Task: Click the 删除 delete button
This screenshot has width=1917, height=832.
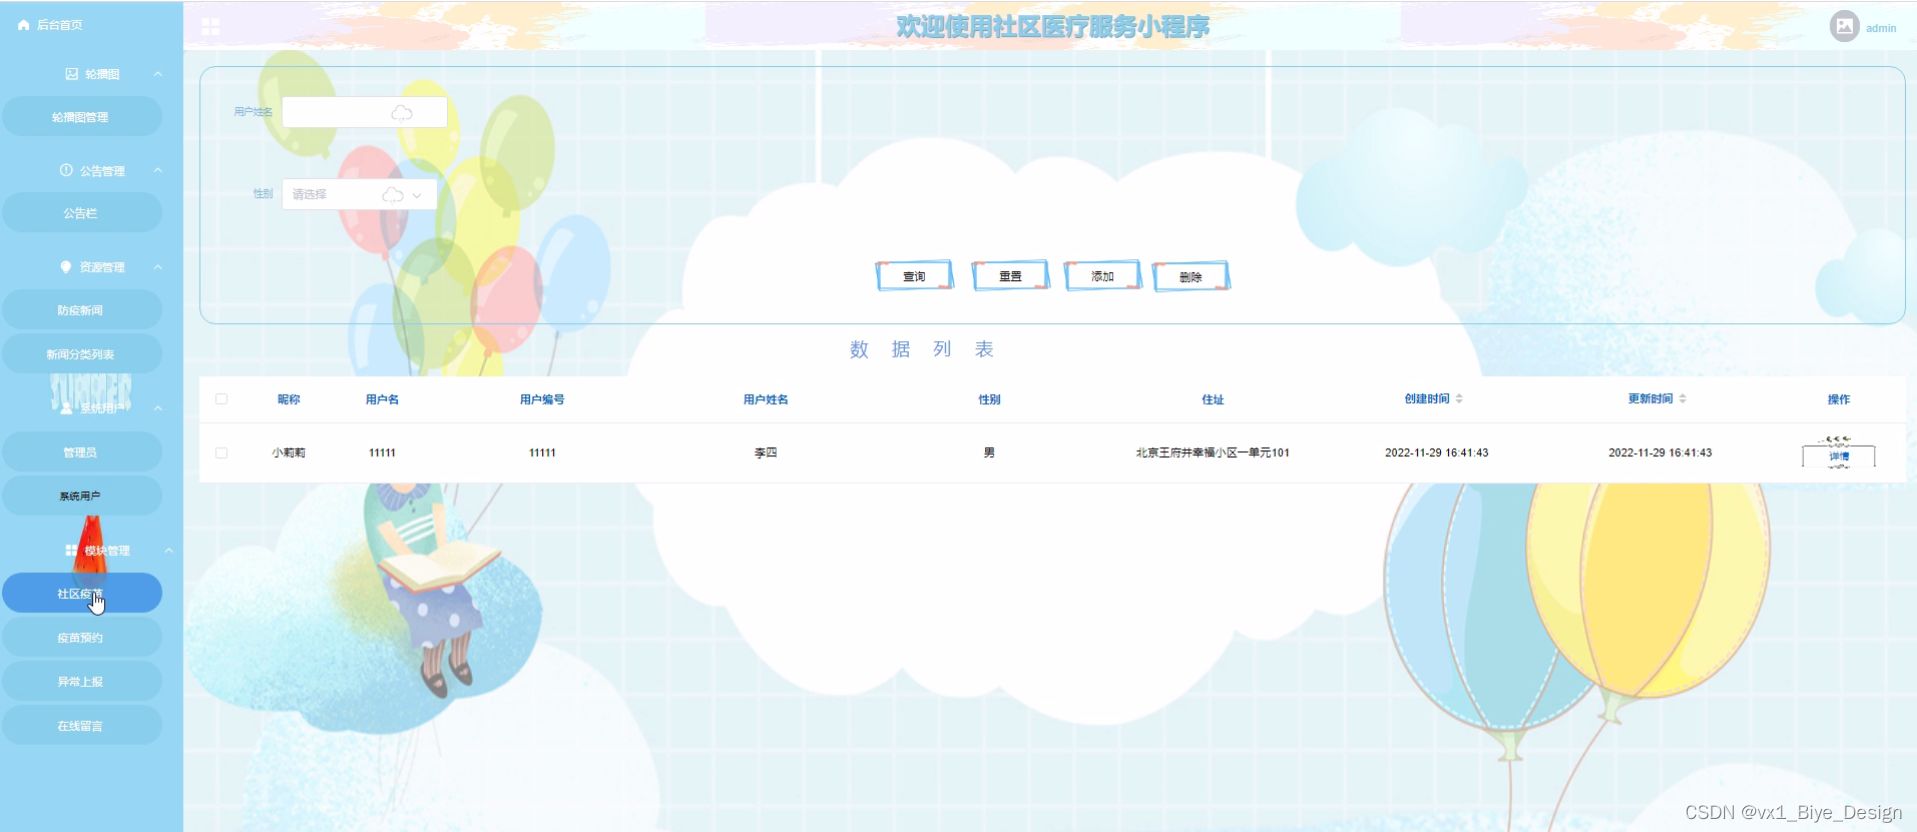Action: pos(1190,277)
